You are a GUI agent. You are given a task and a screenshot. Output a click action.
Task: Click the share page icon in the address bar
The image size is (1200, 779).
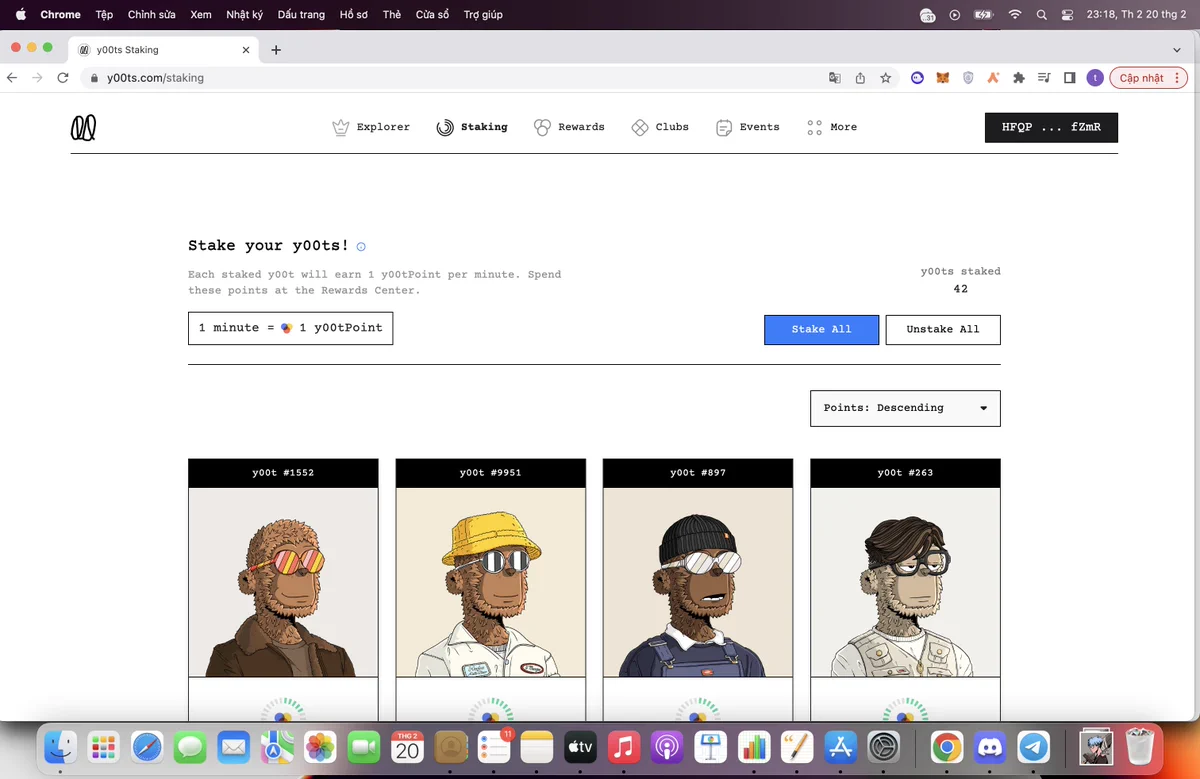[x=860, y=78]
